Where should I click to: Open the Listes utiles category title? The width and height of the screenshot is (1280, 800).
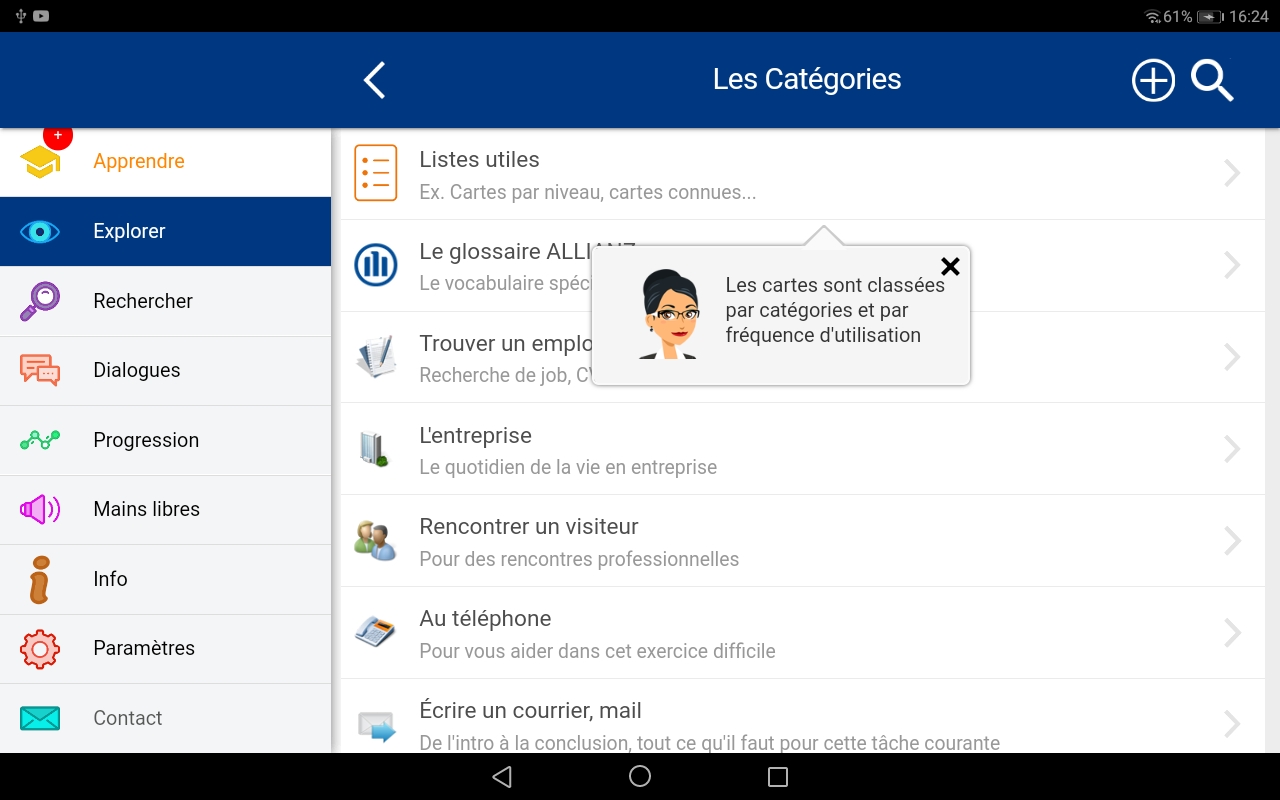tap(479, 160)
